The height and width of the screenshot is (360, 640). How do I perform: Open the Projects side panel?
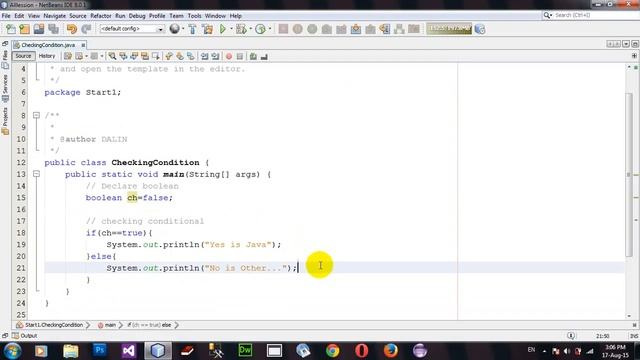point(5,121)
